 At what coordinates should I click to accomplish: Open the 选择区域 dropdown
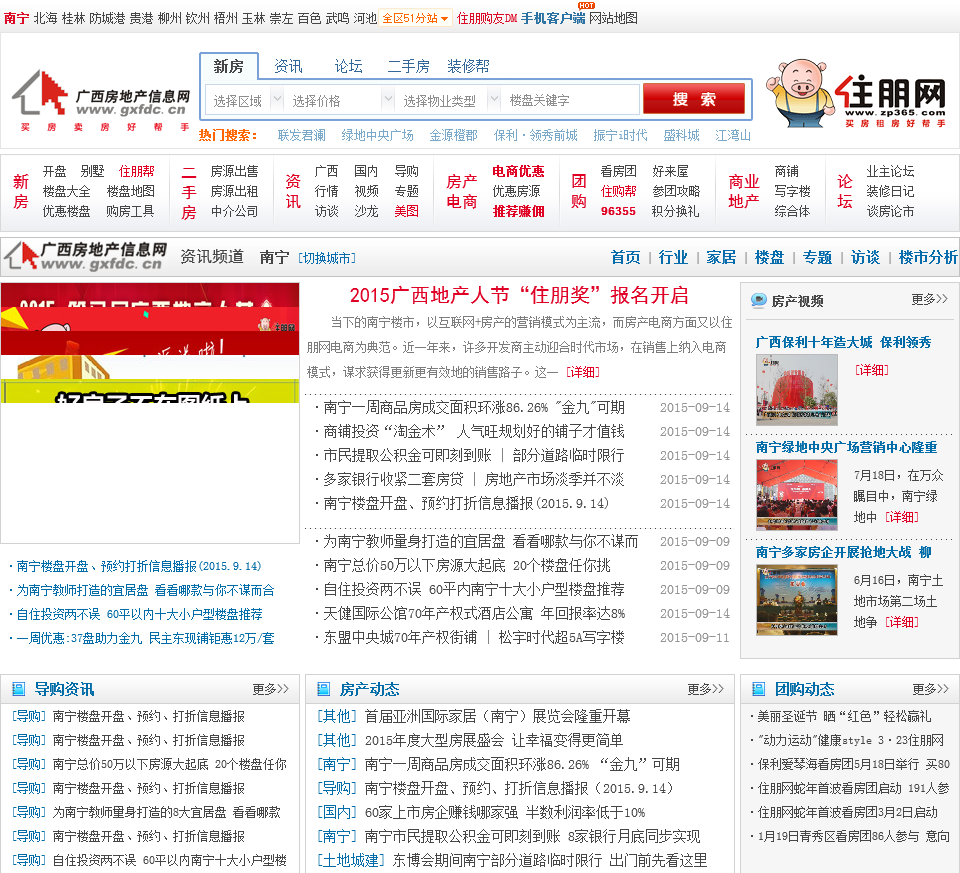pyautogui.click(x=245, y=100)
